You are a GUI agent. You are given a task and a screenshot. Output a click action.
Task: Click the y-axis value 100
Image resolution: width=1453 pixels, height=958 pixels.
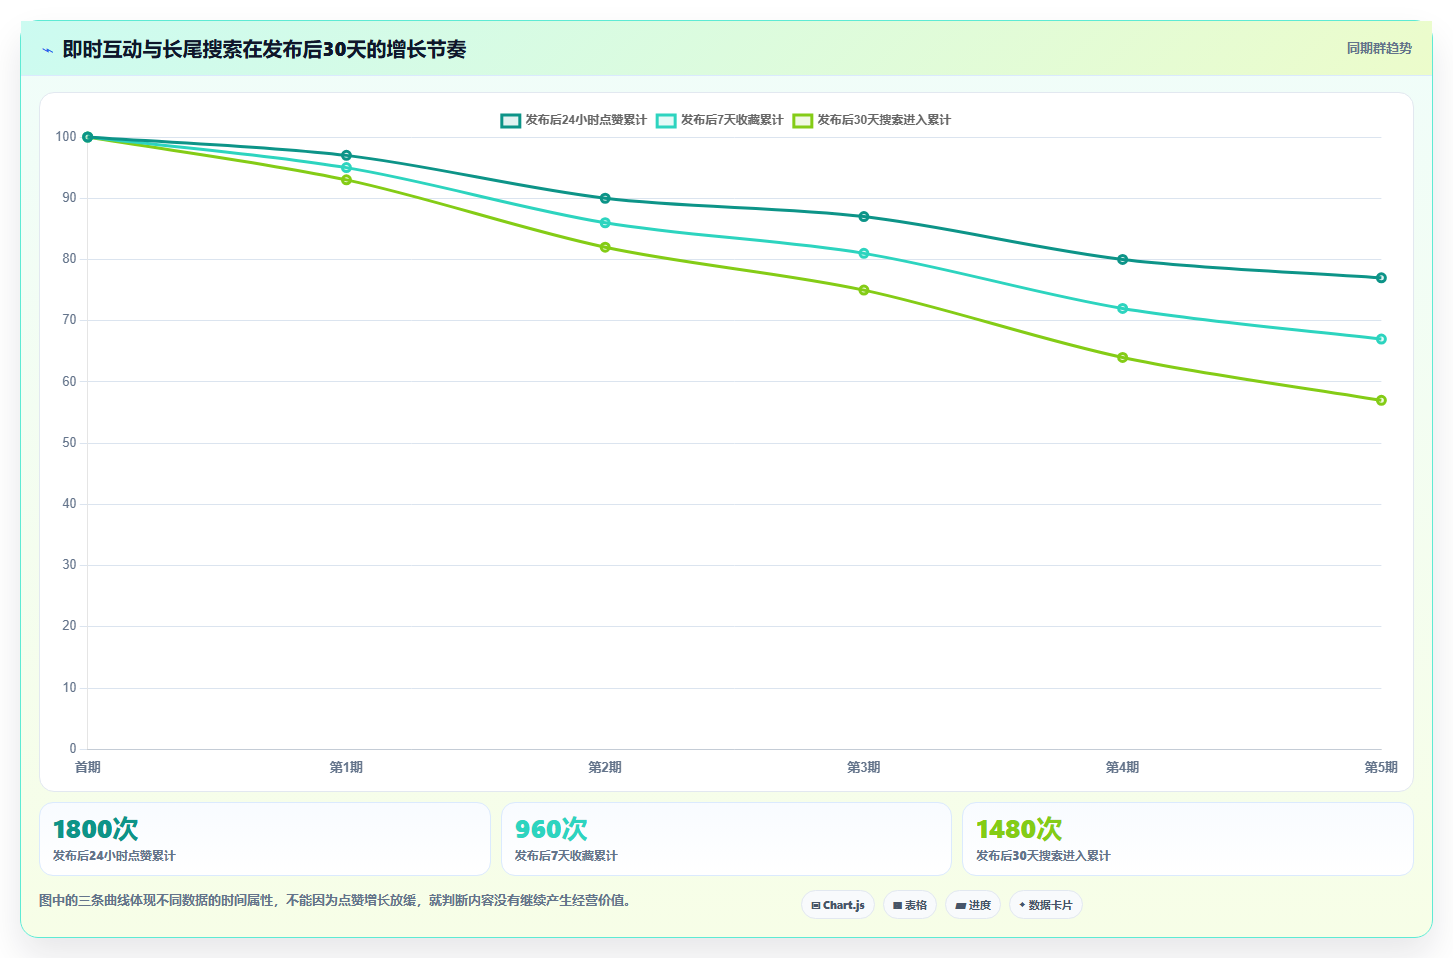pos(66,137)
